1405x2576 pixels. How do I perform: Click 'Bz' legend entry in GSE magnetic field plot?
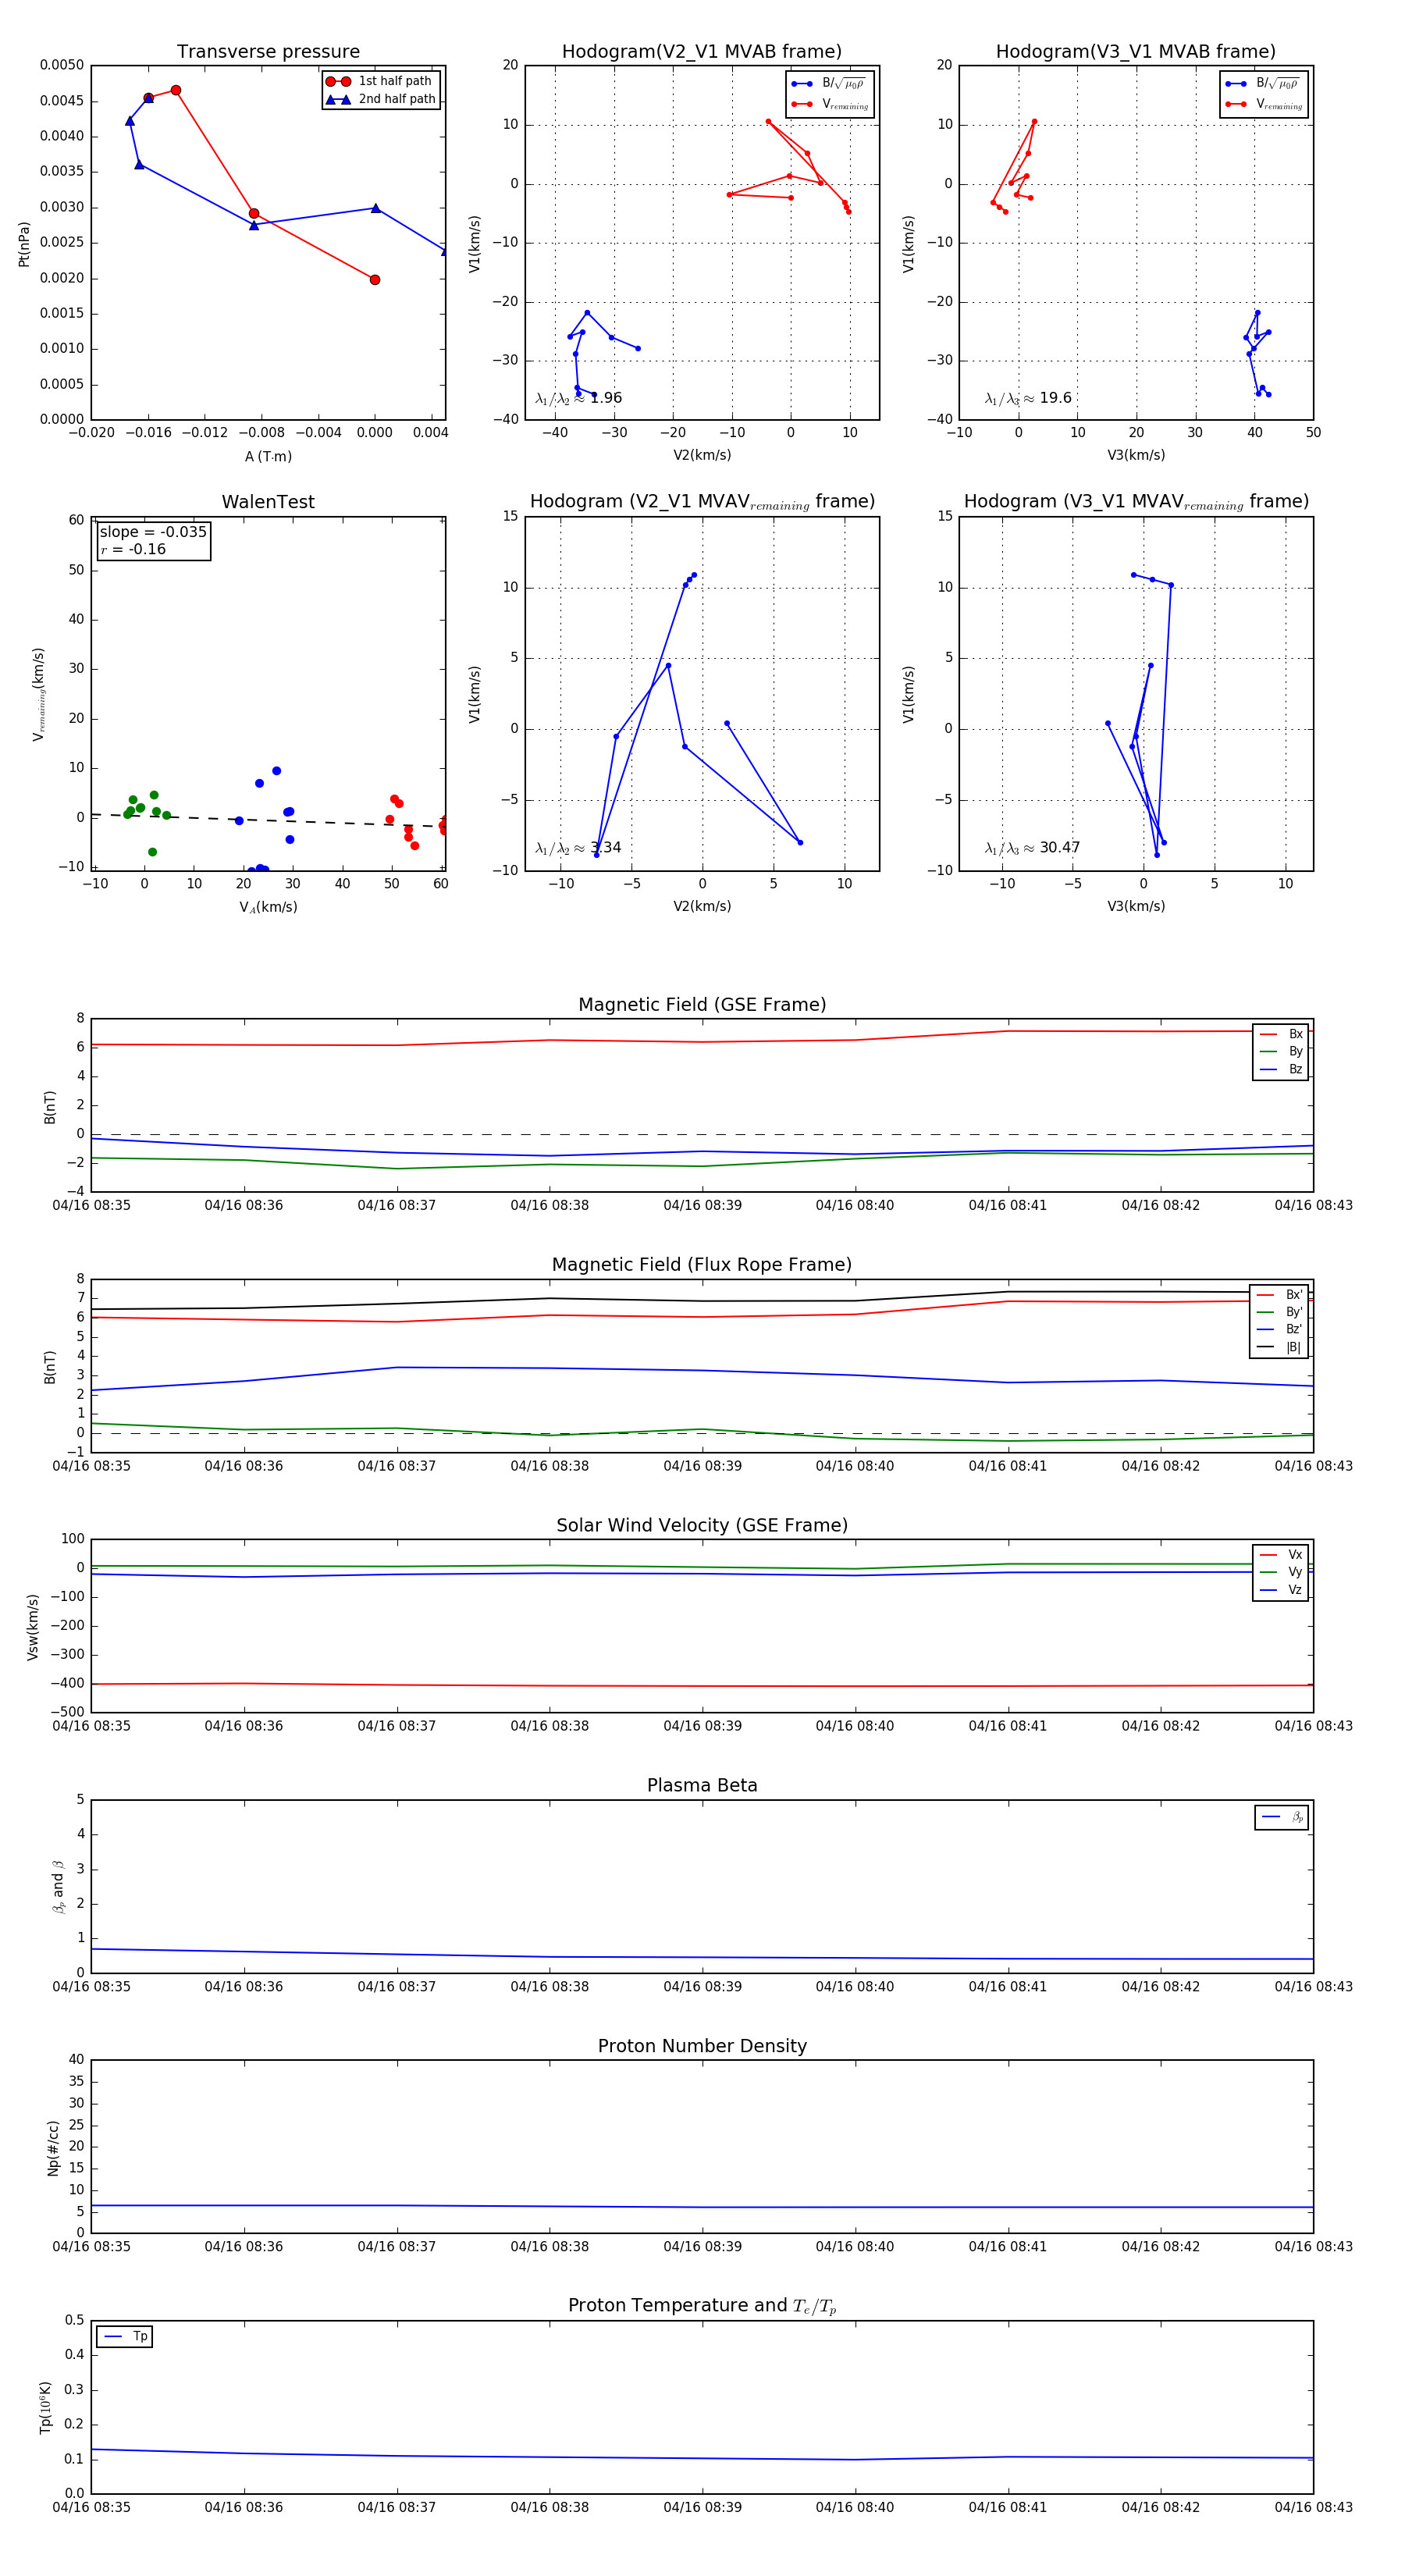[1281, 1069]
